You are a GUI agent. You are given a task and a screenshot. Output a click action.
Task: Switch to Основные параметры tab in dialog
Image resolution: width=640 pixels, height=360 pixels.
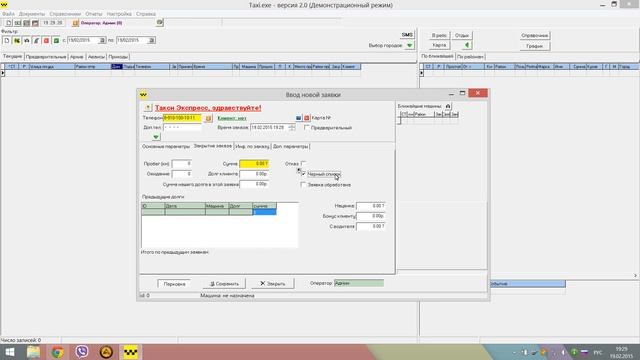coord(166,146)
